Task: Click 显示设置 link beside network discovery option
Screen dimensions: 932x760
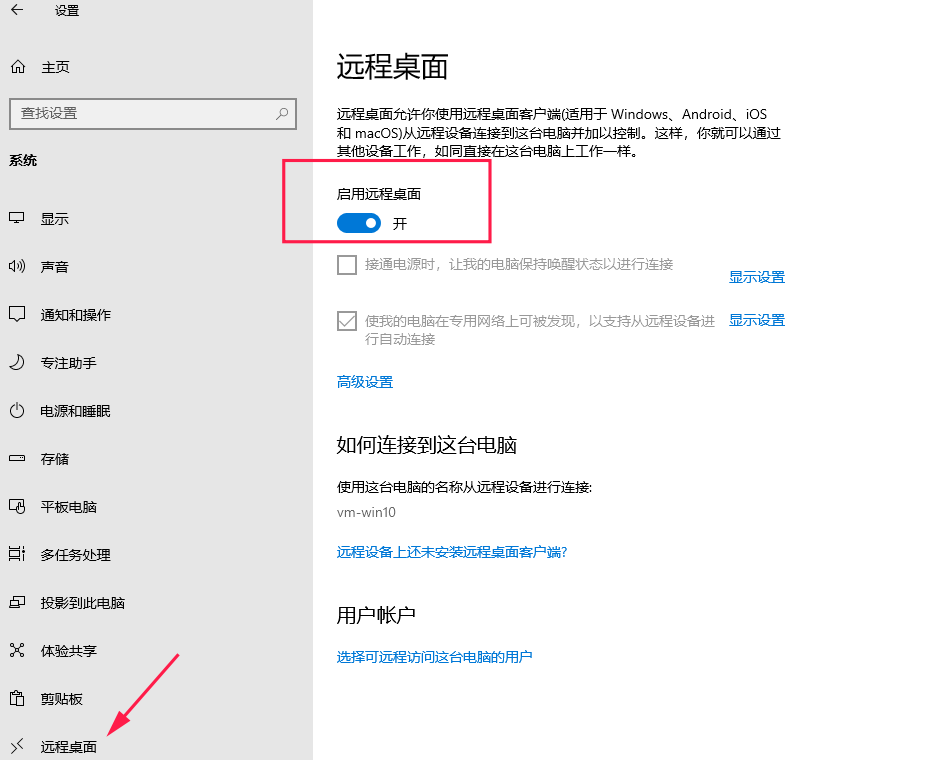Action: coord(757,320)
